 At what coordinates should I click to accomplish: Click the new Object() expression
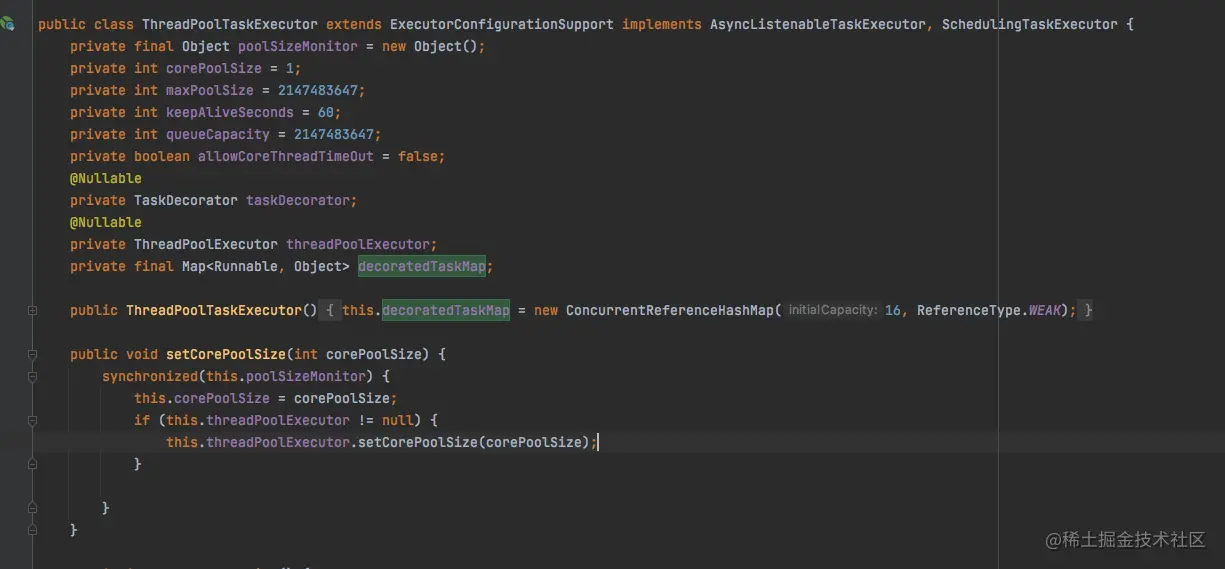[x=430, y=46]
